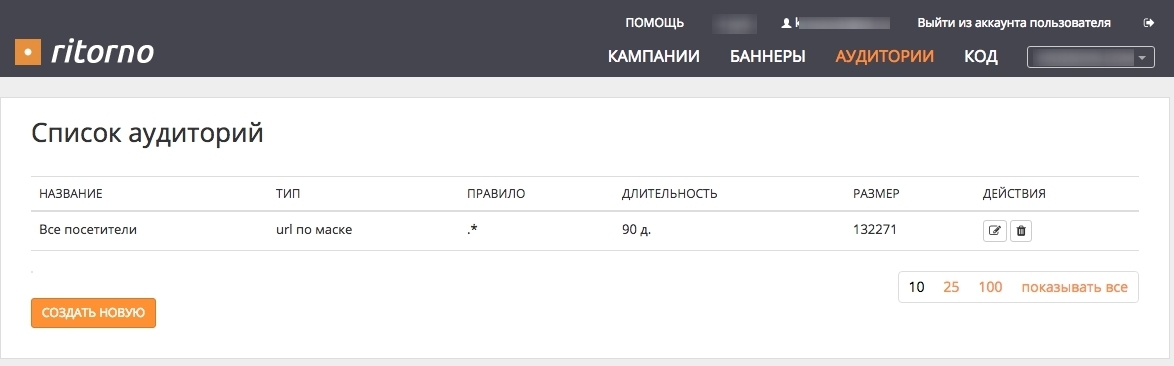1174x366 pixels.
Task: Click the ritorno orange logo square
Action: (x=28, y=52)
